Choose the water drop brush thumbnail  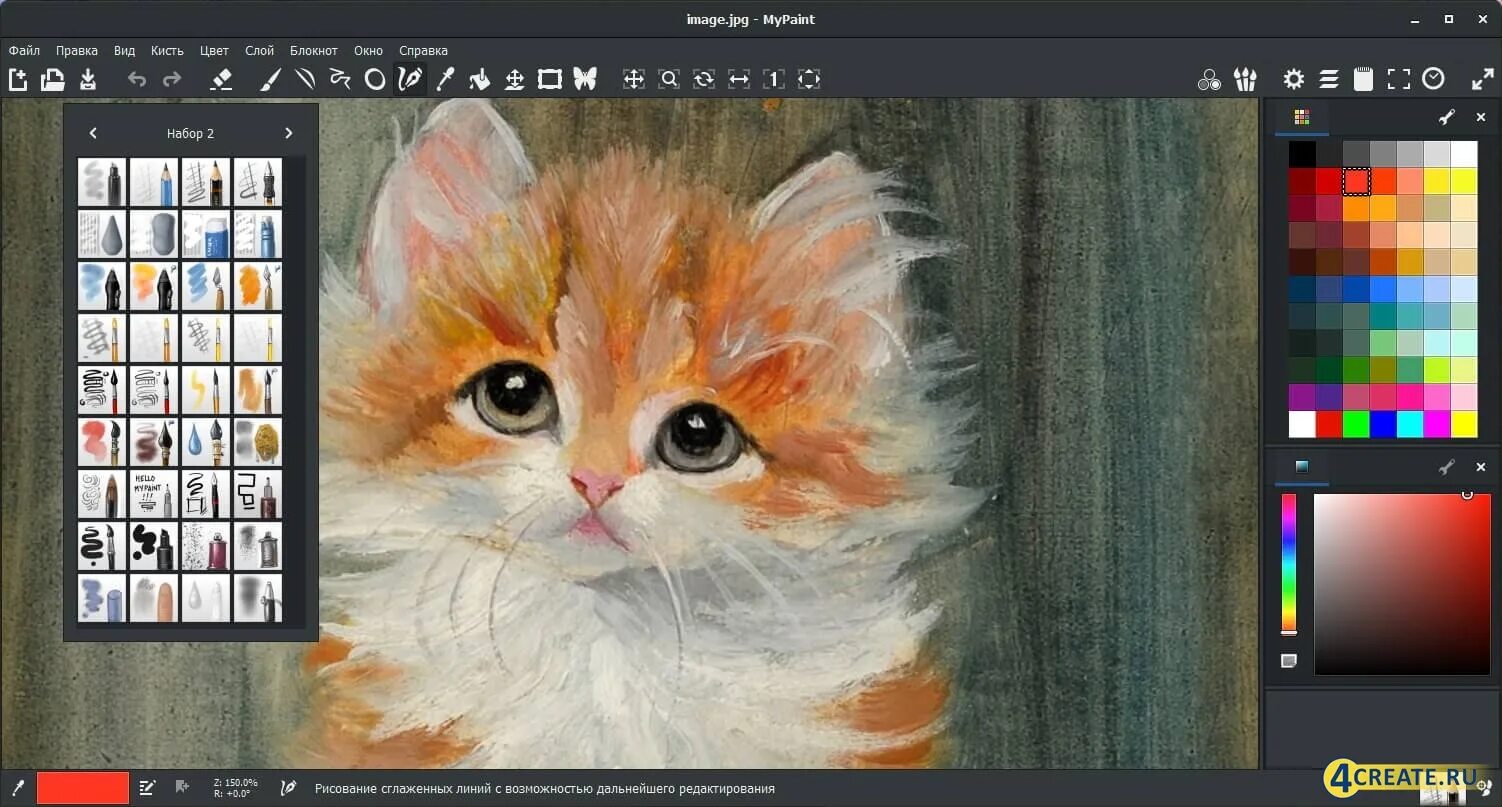coord(206,442)
